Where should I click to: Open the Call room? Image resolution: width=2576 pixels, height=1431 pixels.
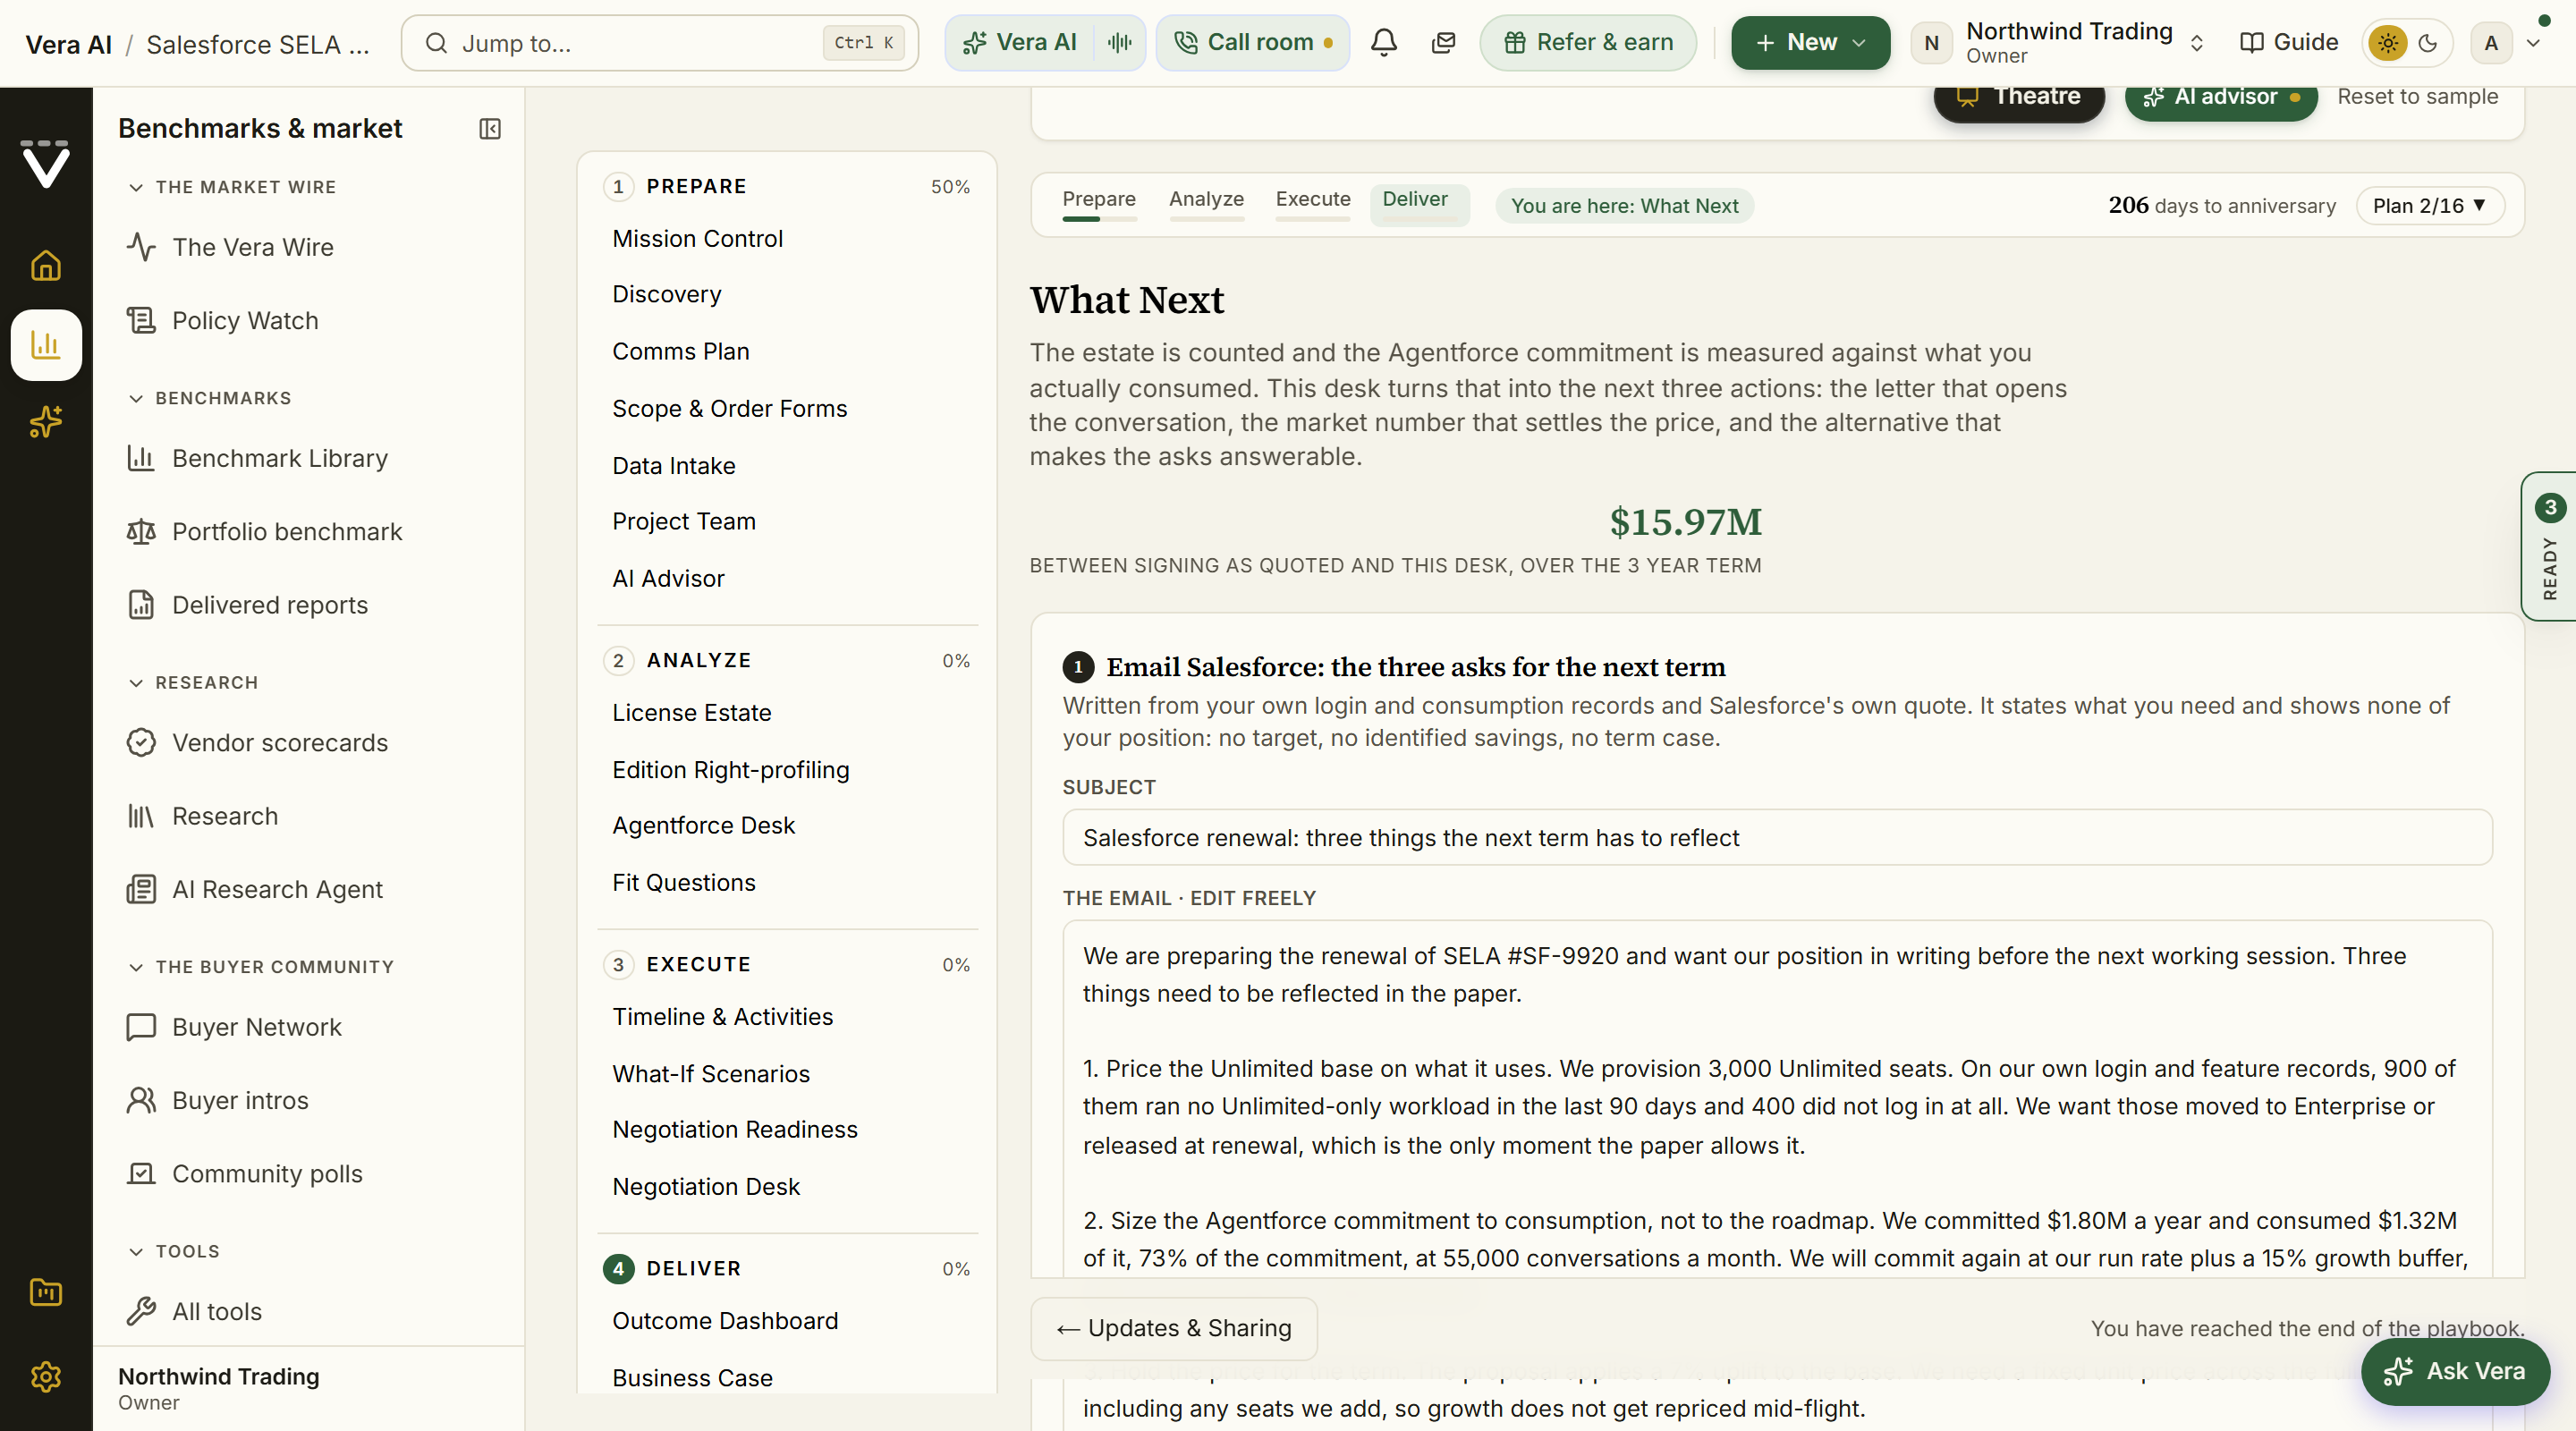[1253, 42]
